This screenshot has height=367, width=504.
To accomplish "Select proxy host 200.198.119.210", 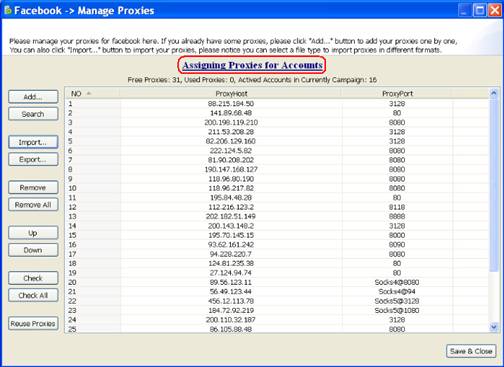I will coord(231,122).
